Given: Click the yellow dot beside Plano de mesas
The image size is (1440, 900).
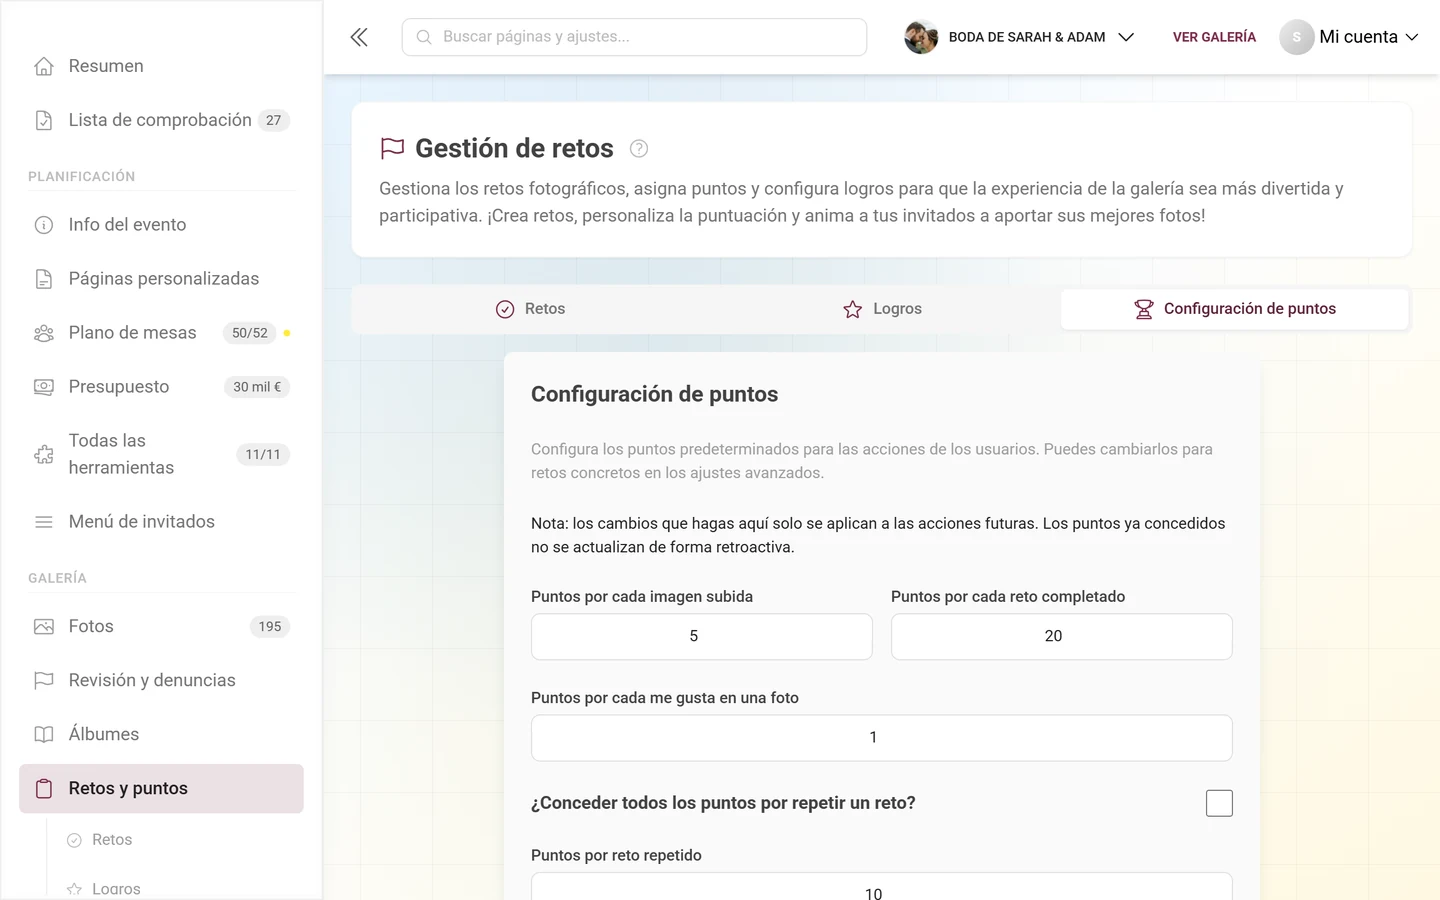Looking at the screenshot, I should (x=287, y=333).
